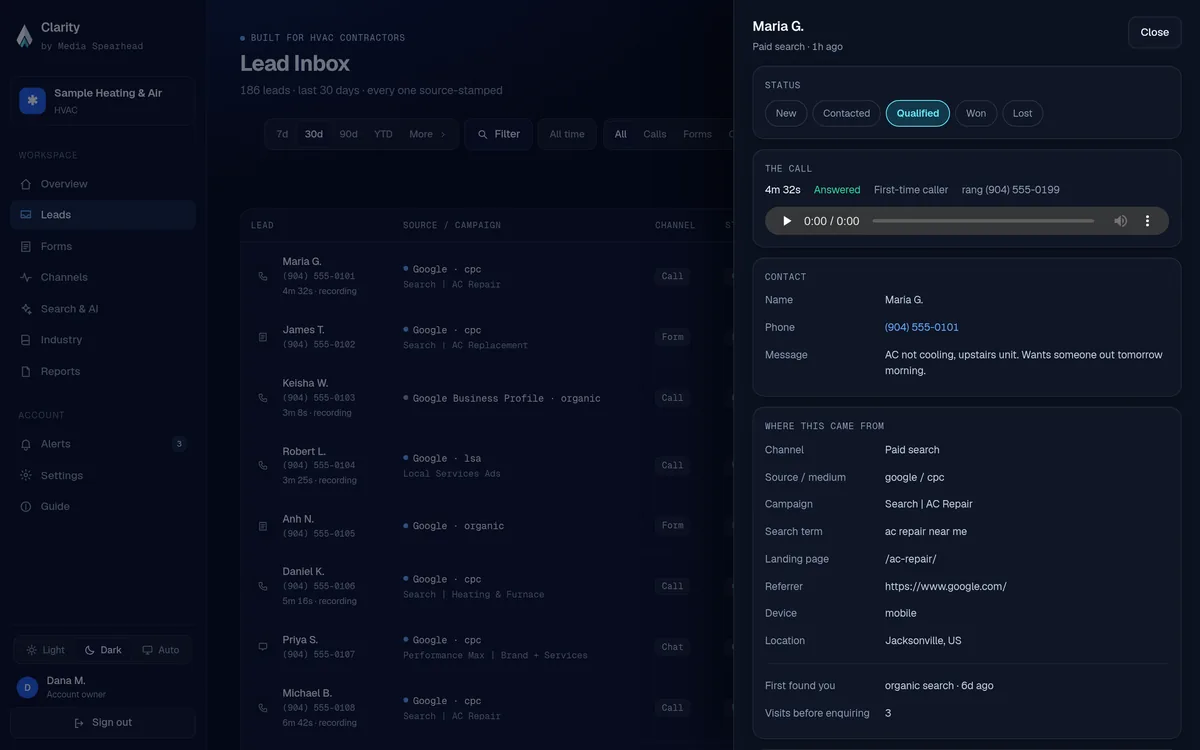Screen dimensions: 1200x750
Task: Open the Robert L. lead row
Action: (x=487, y=465)
